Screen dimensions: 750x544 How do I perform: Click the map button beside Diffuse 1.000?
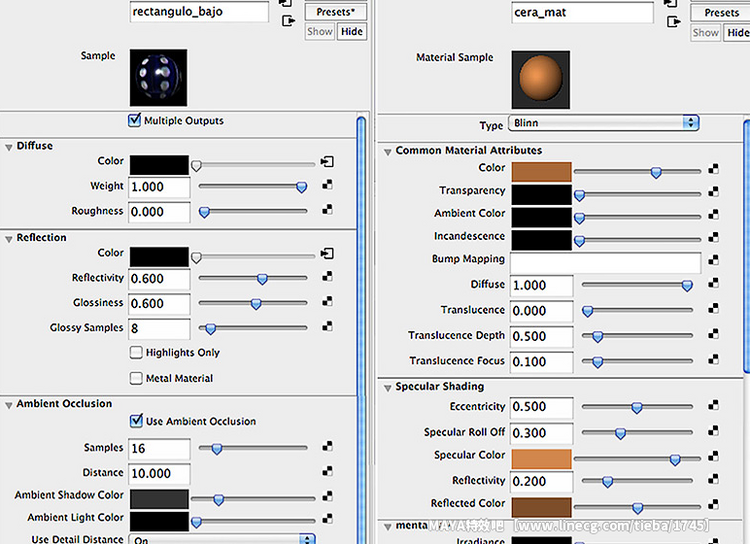click(x=713, y=283)
